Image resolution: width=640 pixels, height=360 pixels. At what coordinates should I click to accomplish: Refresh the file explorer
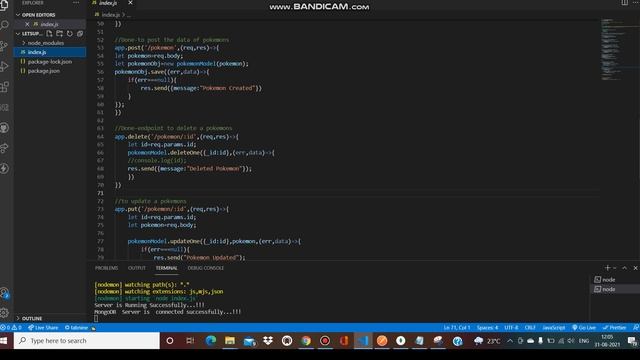tap(70, 33)
